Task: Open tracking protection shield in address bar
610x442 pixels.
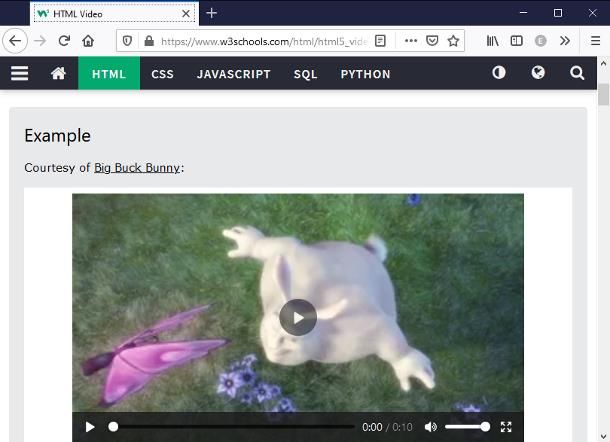Action: 127,41
